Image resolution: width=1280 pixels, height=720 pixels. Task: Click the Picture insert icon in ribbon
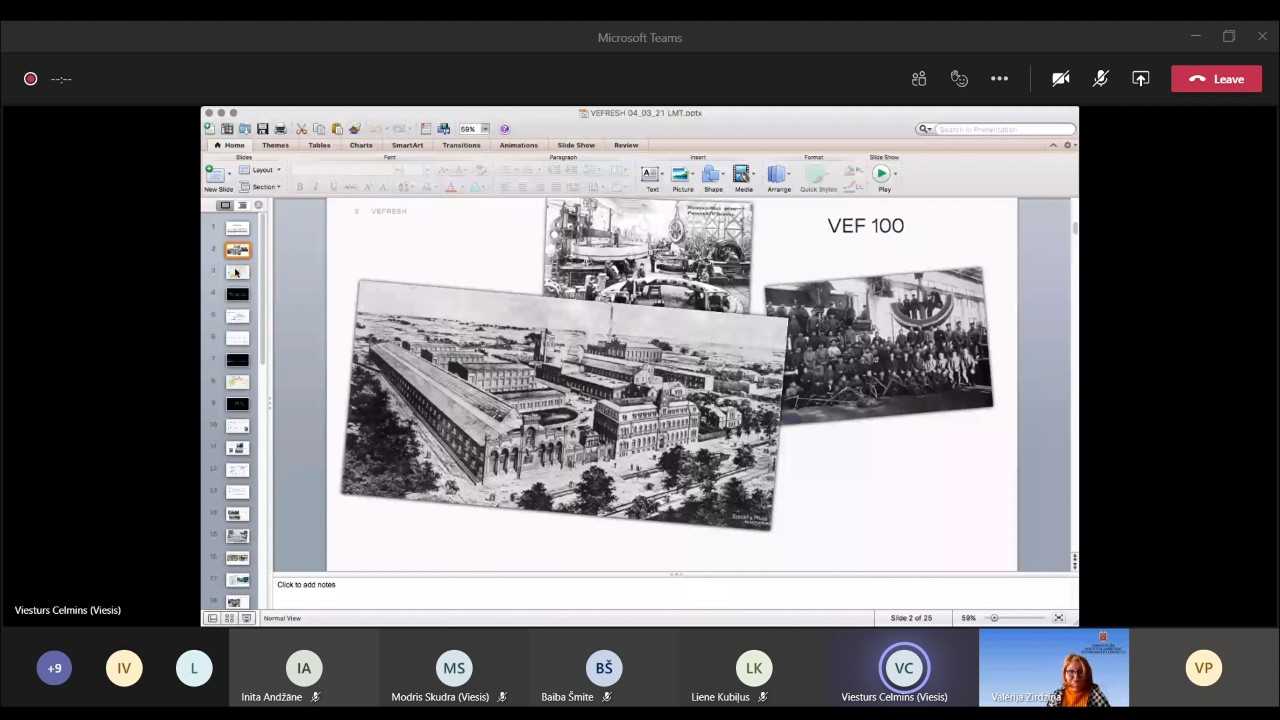click(682, 175)
